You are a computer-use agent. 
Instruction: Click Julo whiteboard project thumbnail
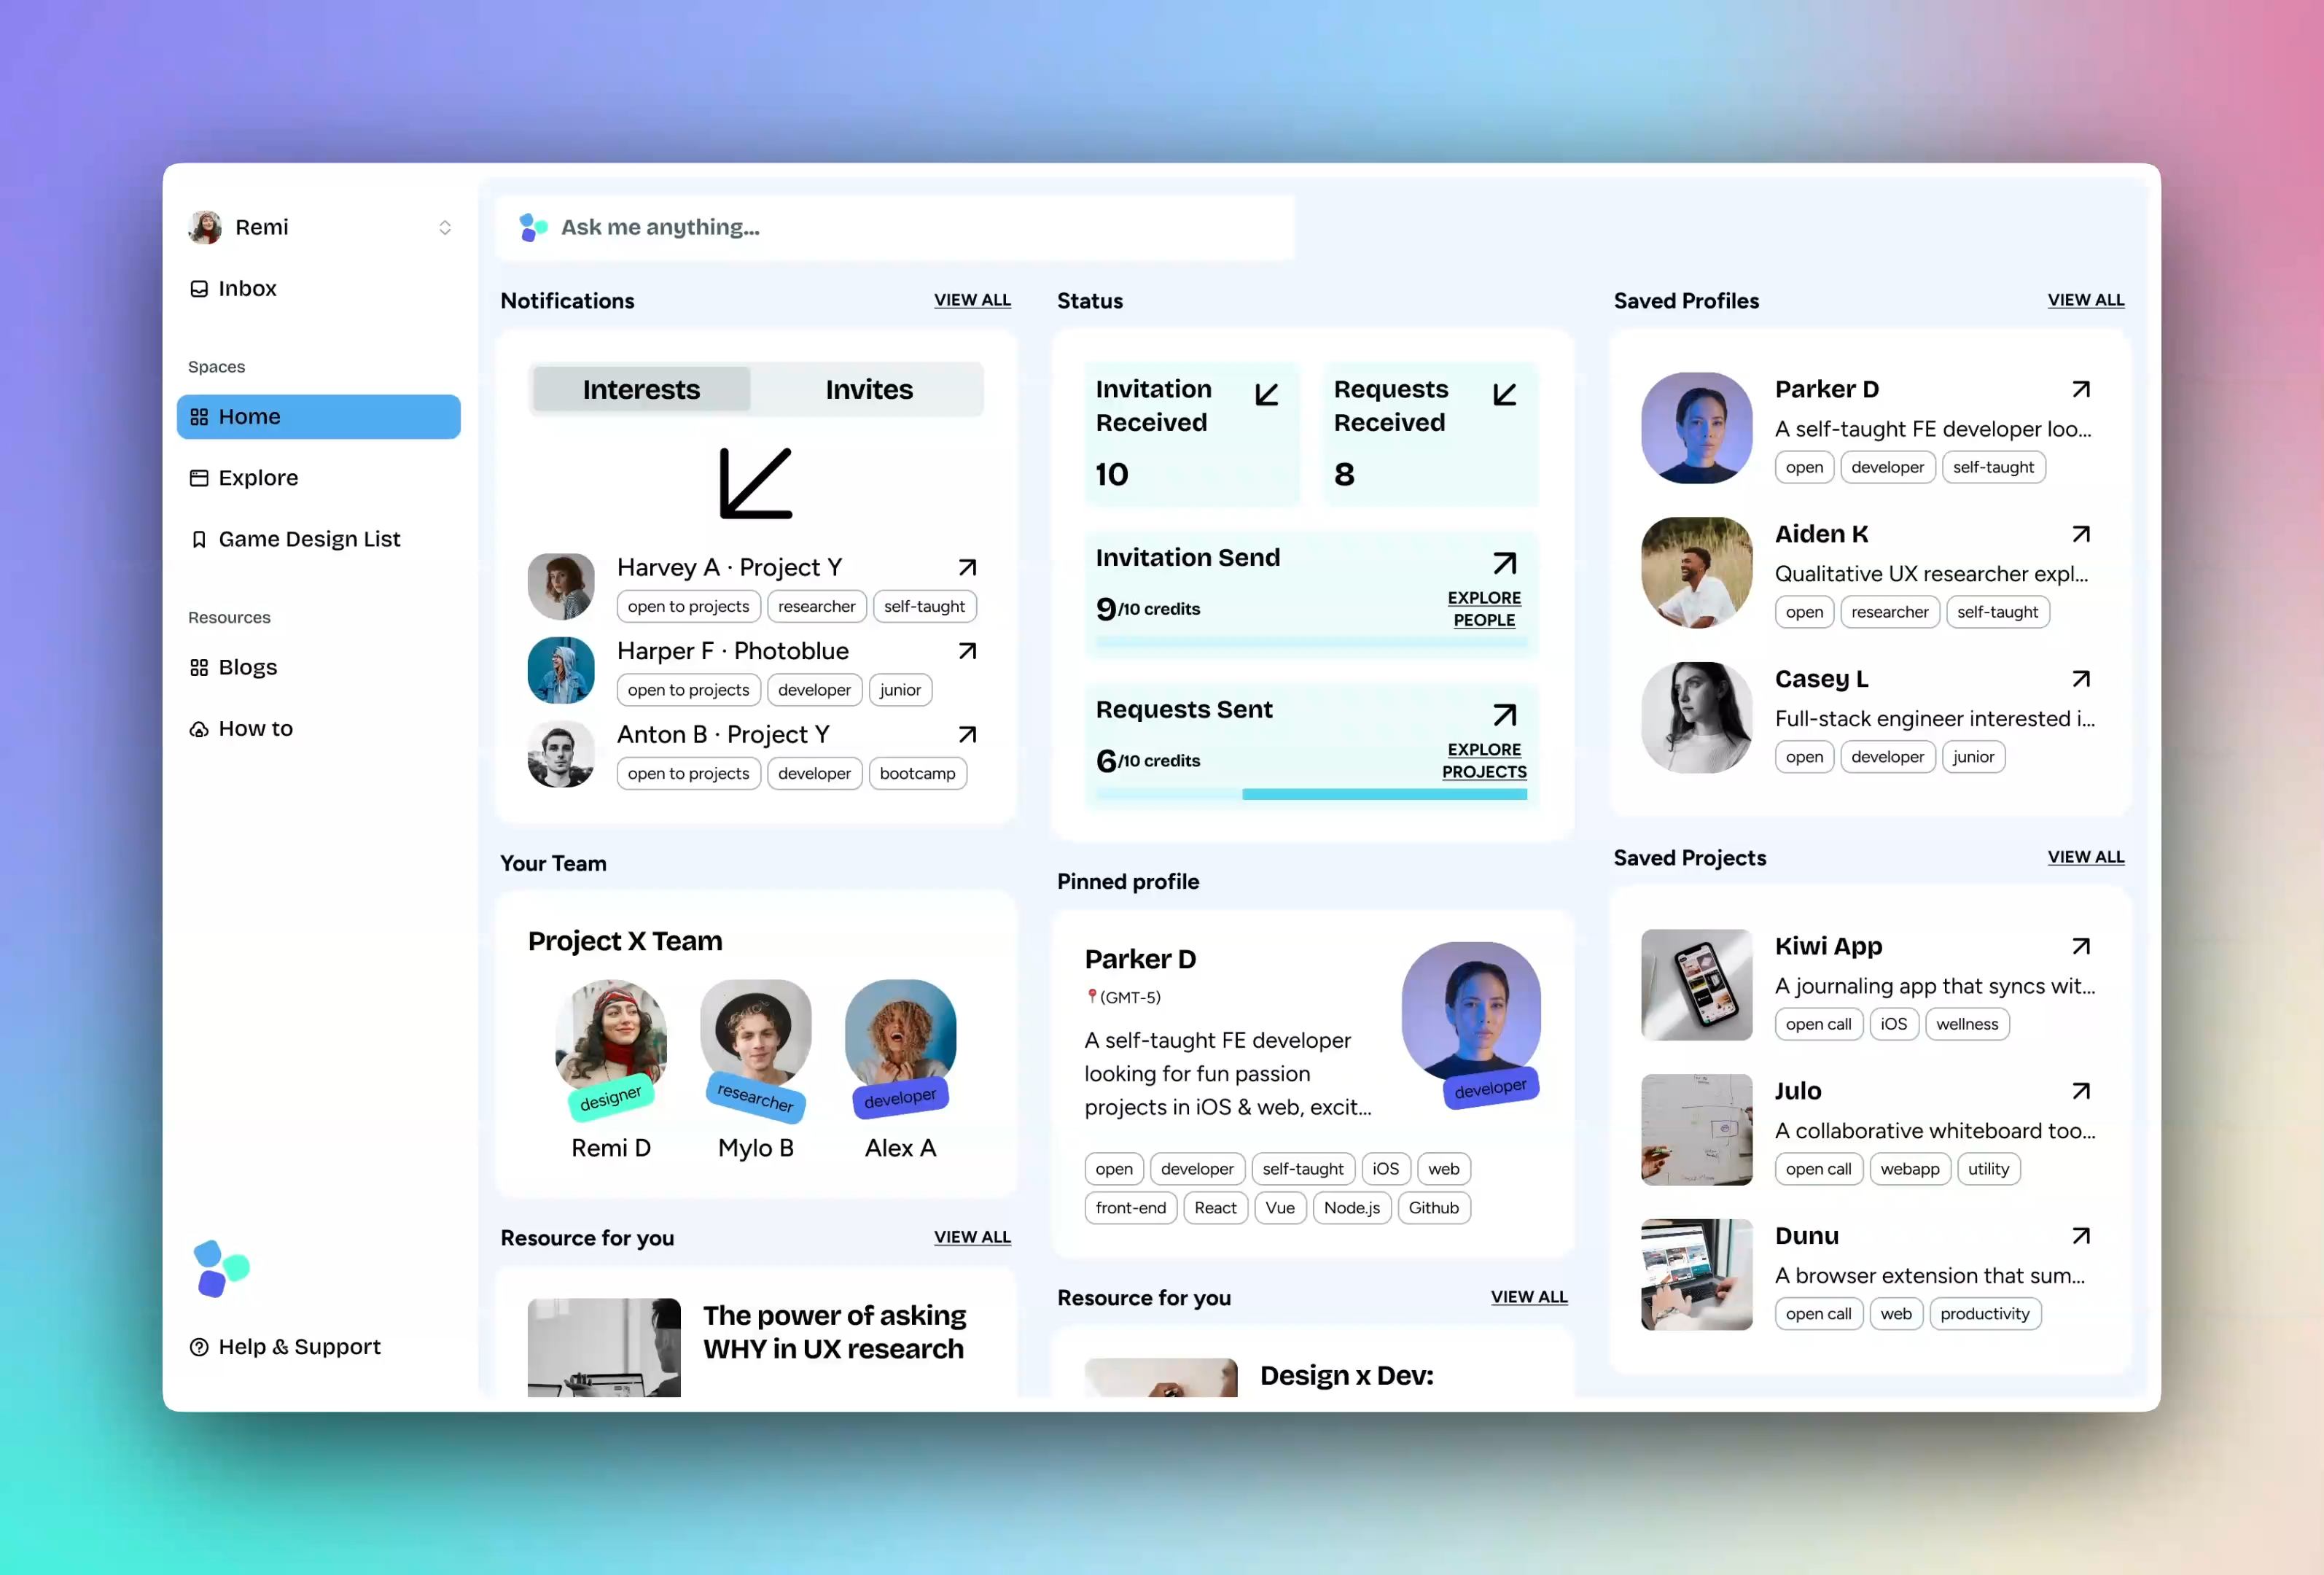tap(1696, 1130)
